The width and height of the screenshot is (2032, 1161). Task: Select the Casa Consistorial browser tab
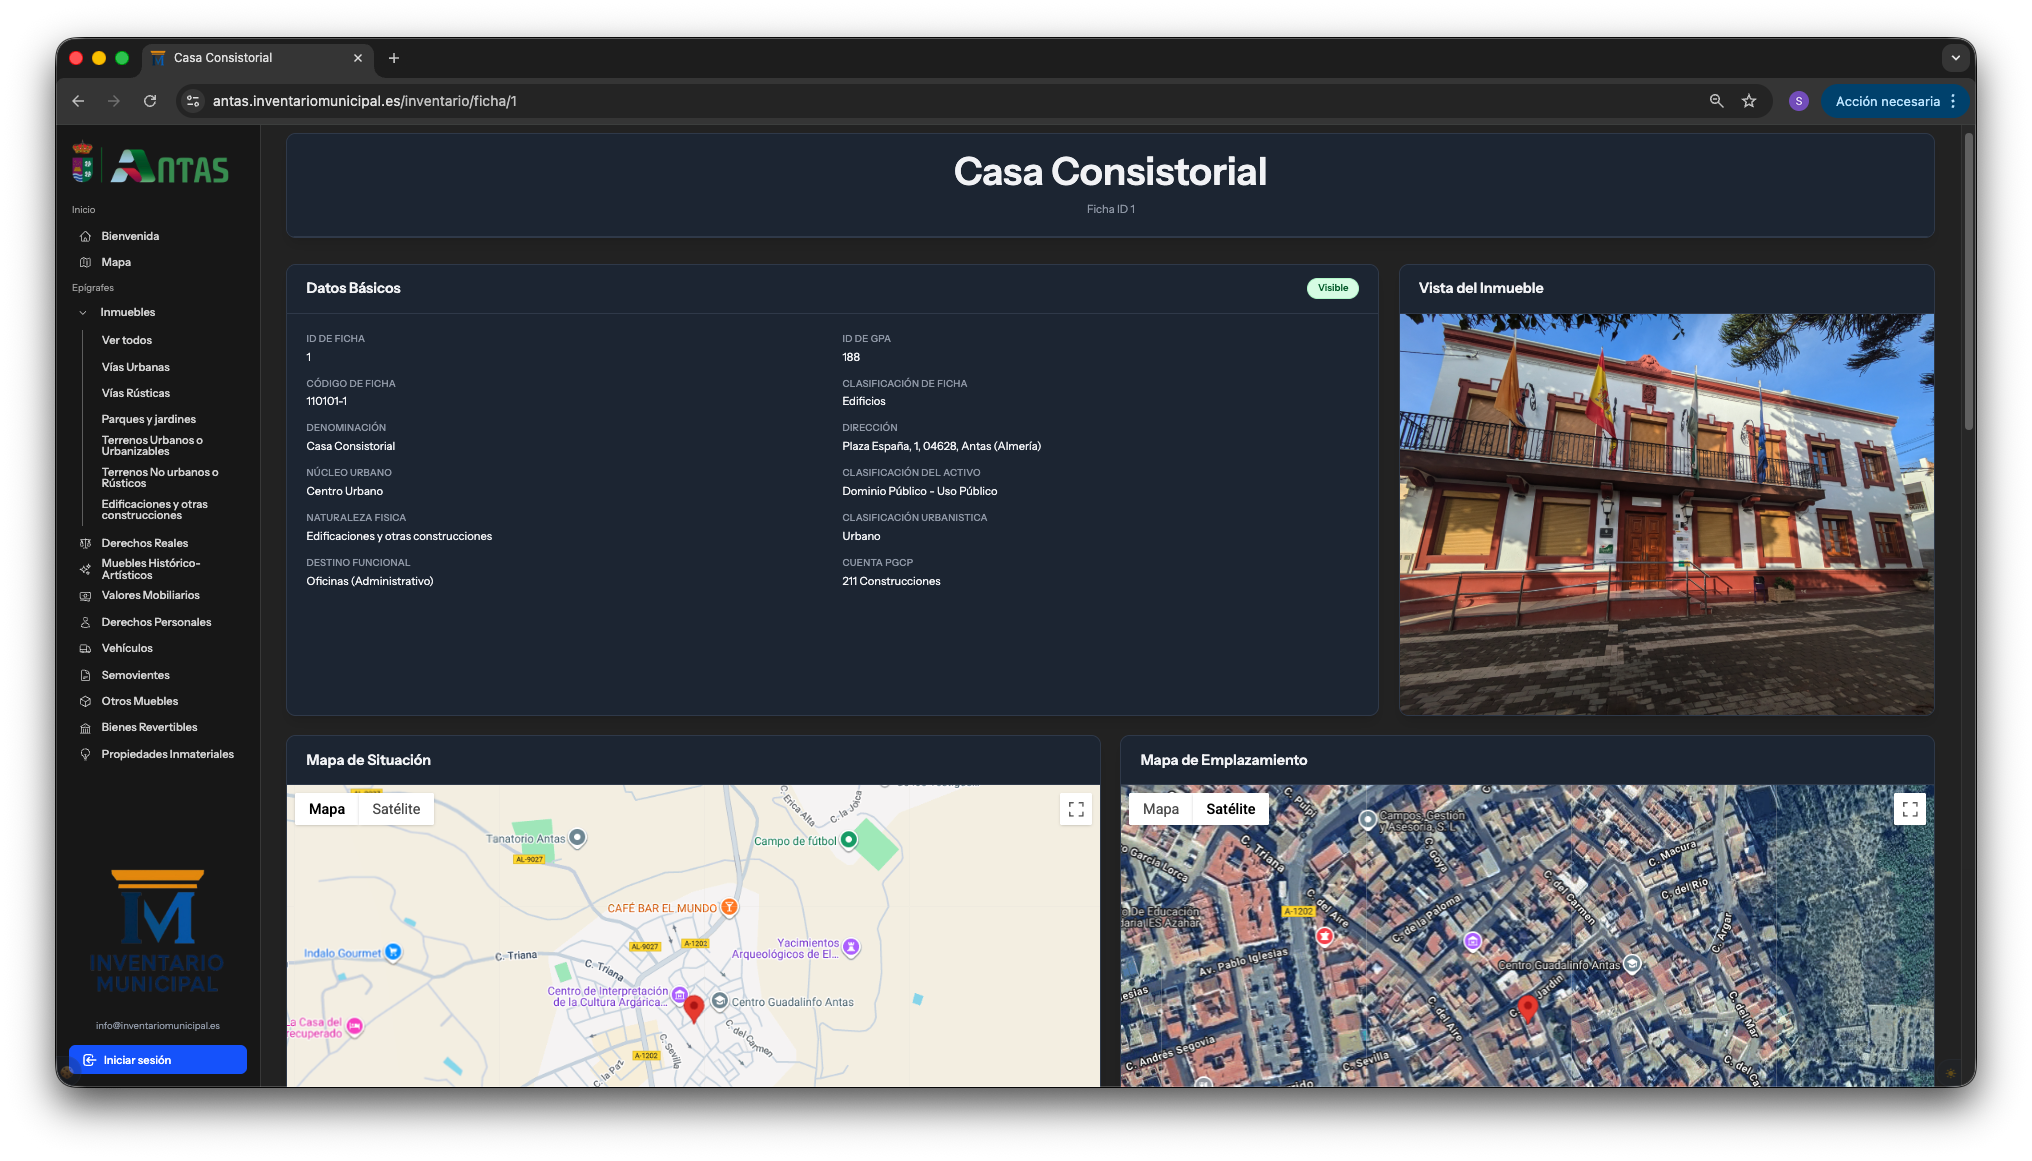point(222,58)
